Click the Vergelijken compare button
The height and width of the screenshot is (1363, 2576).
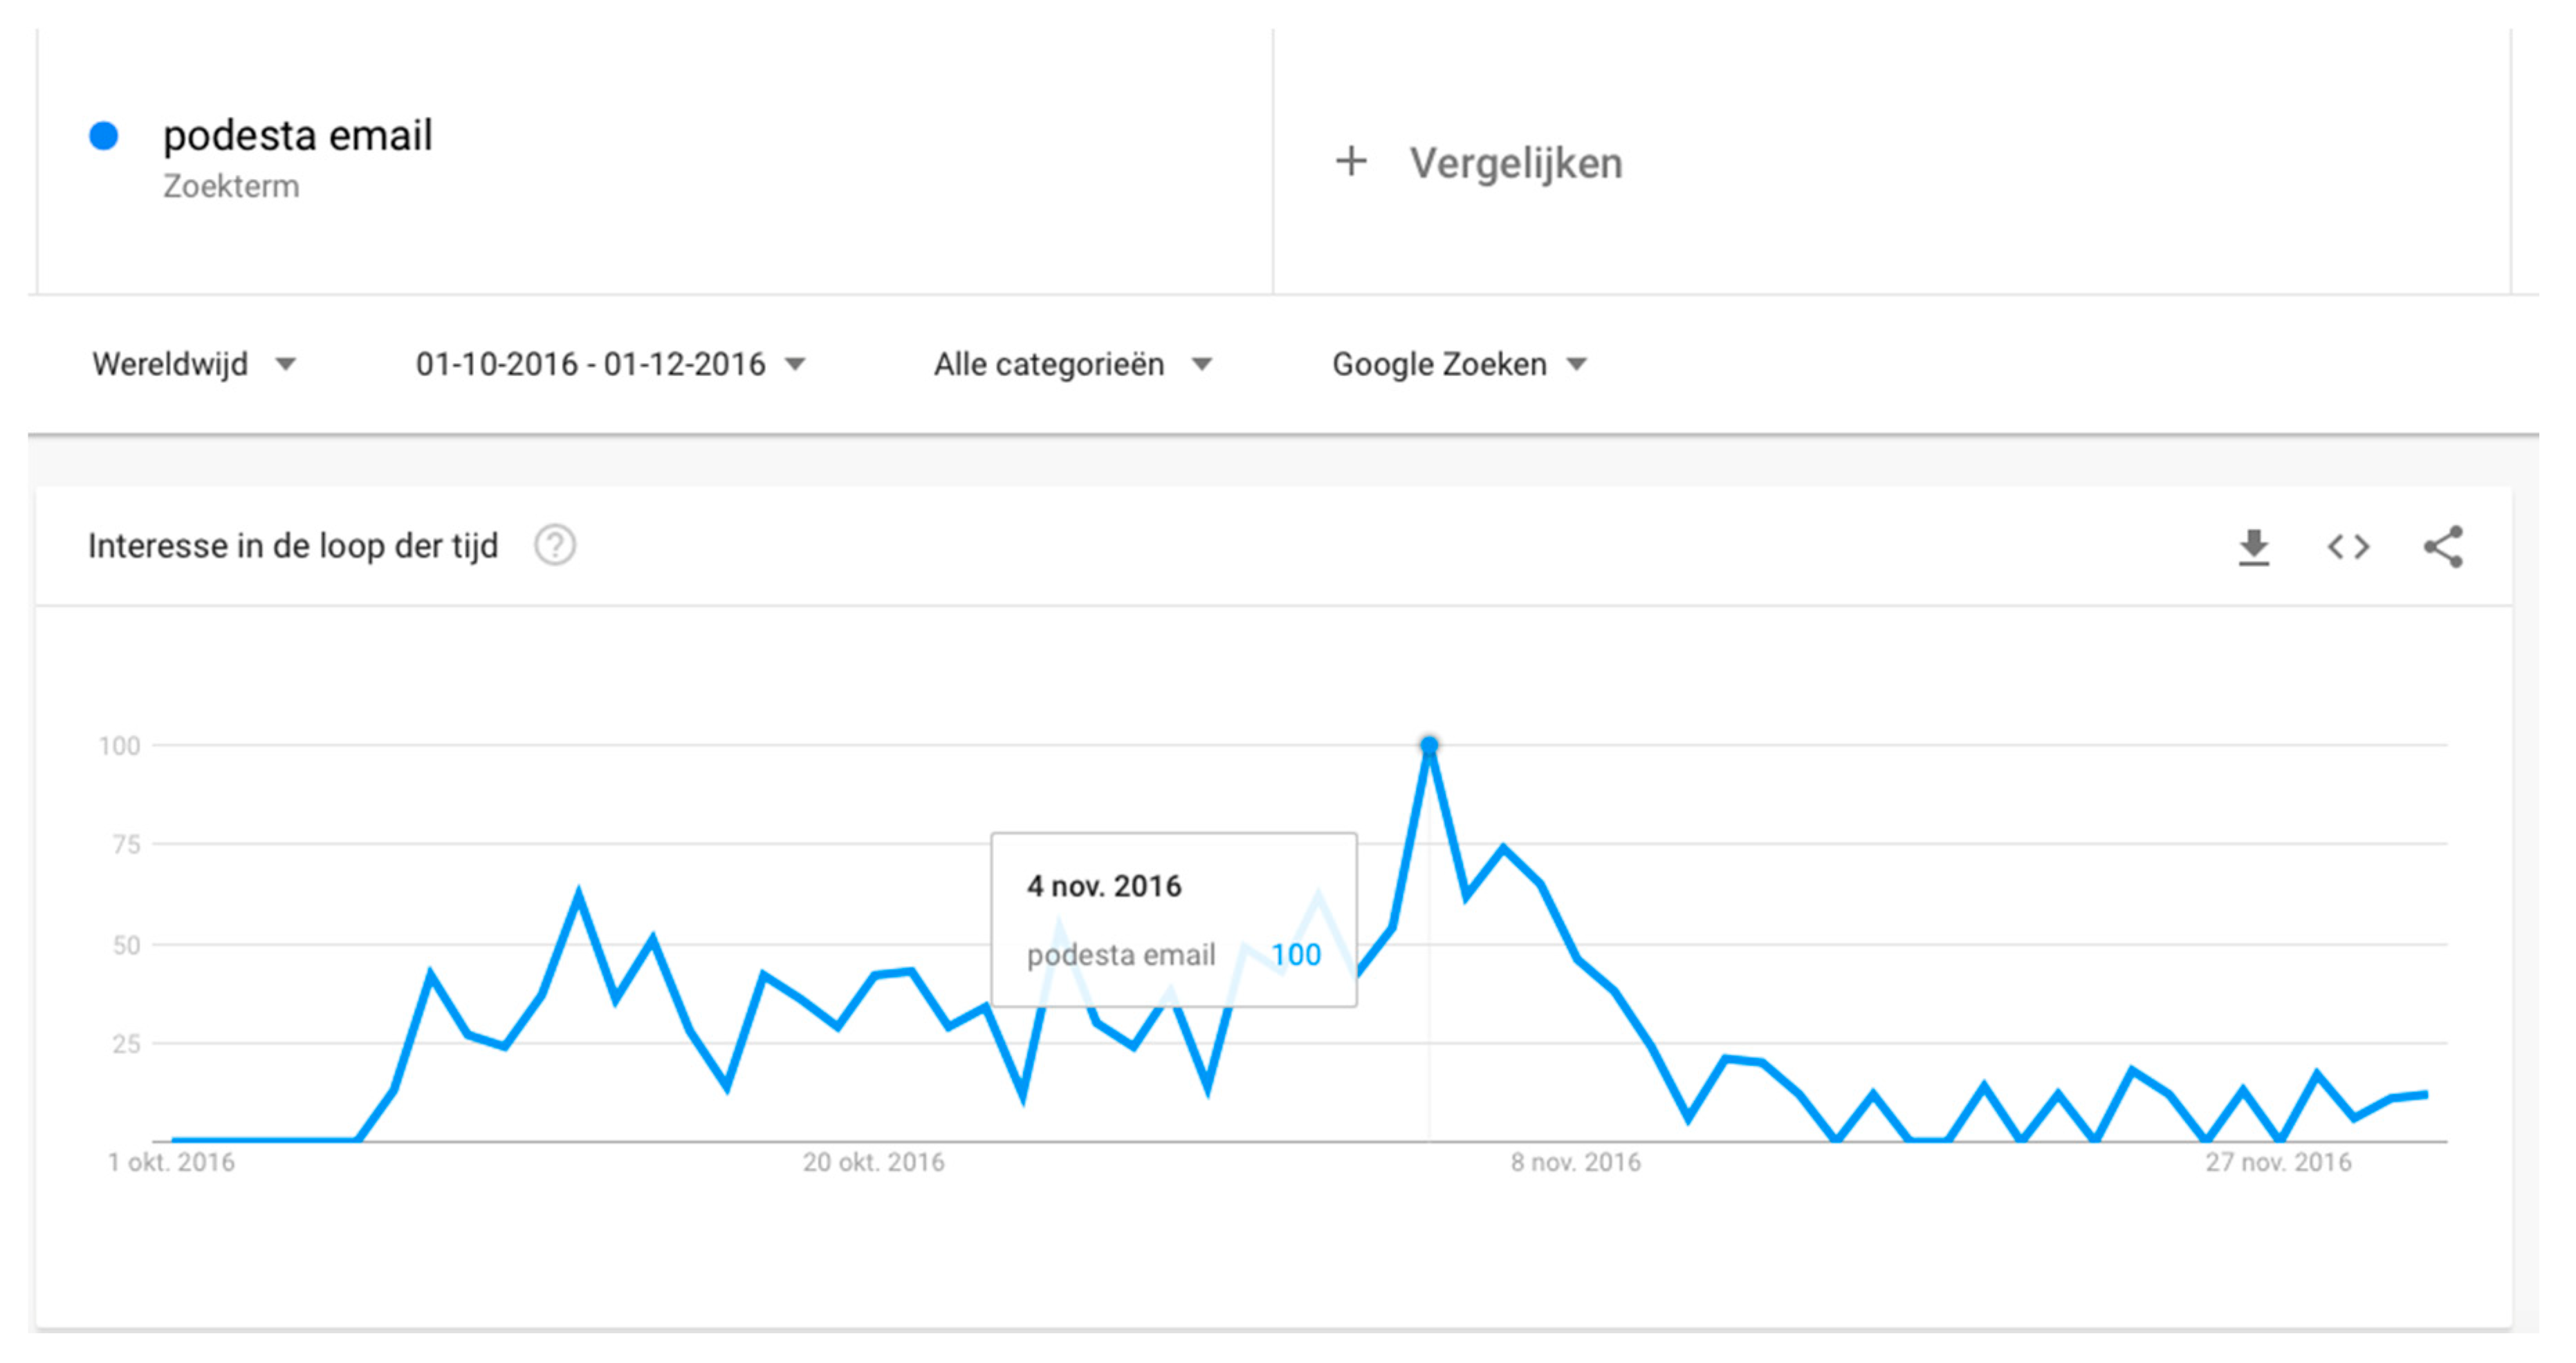coord(1515,163)
